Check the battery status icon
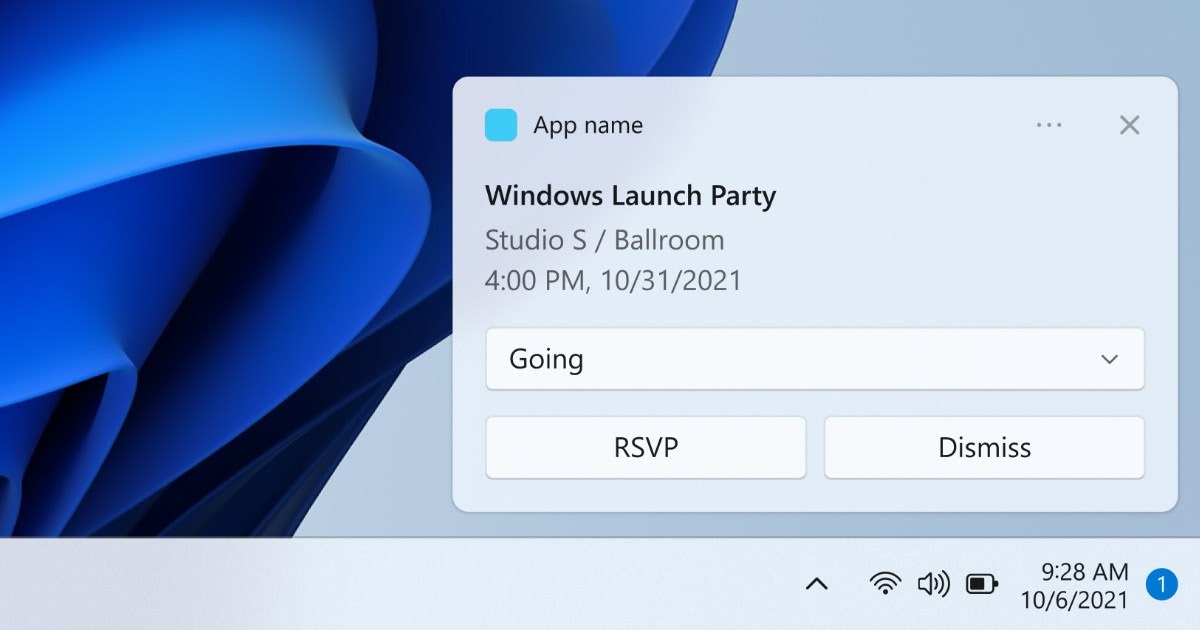This screenshot has height=630, width=1200. (982, 584)
